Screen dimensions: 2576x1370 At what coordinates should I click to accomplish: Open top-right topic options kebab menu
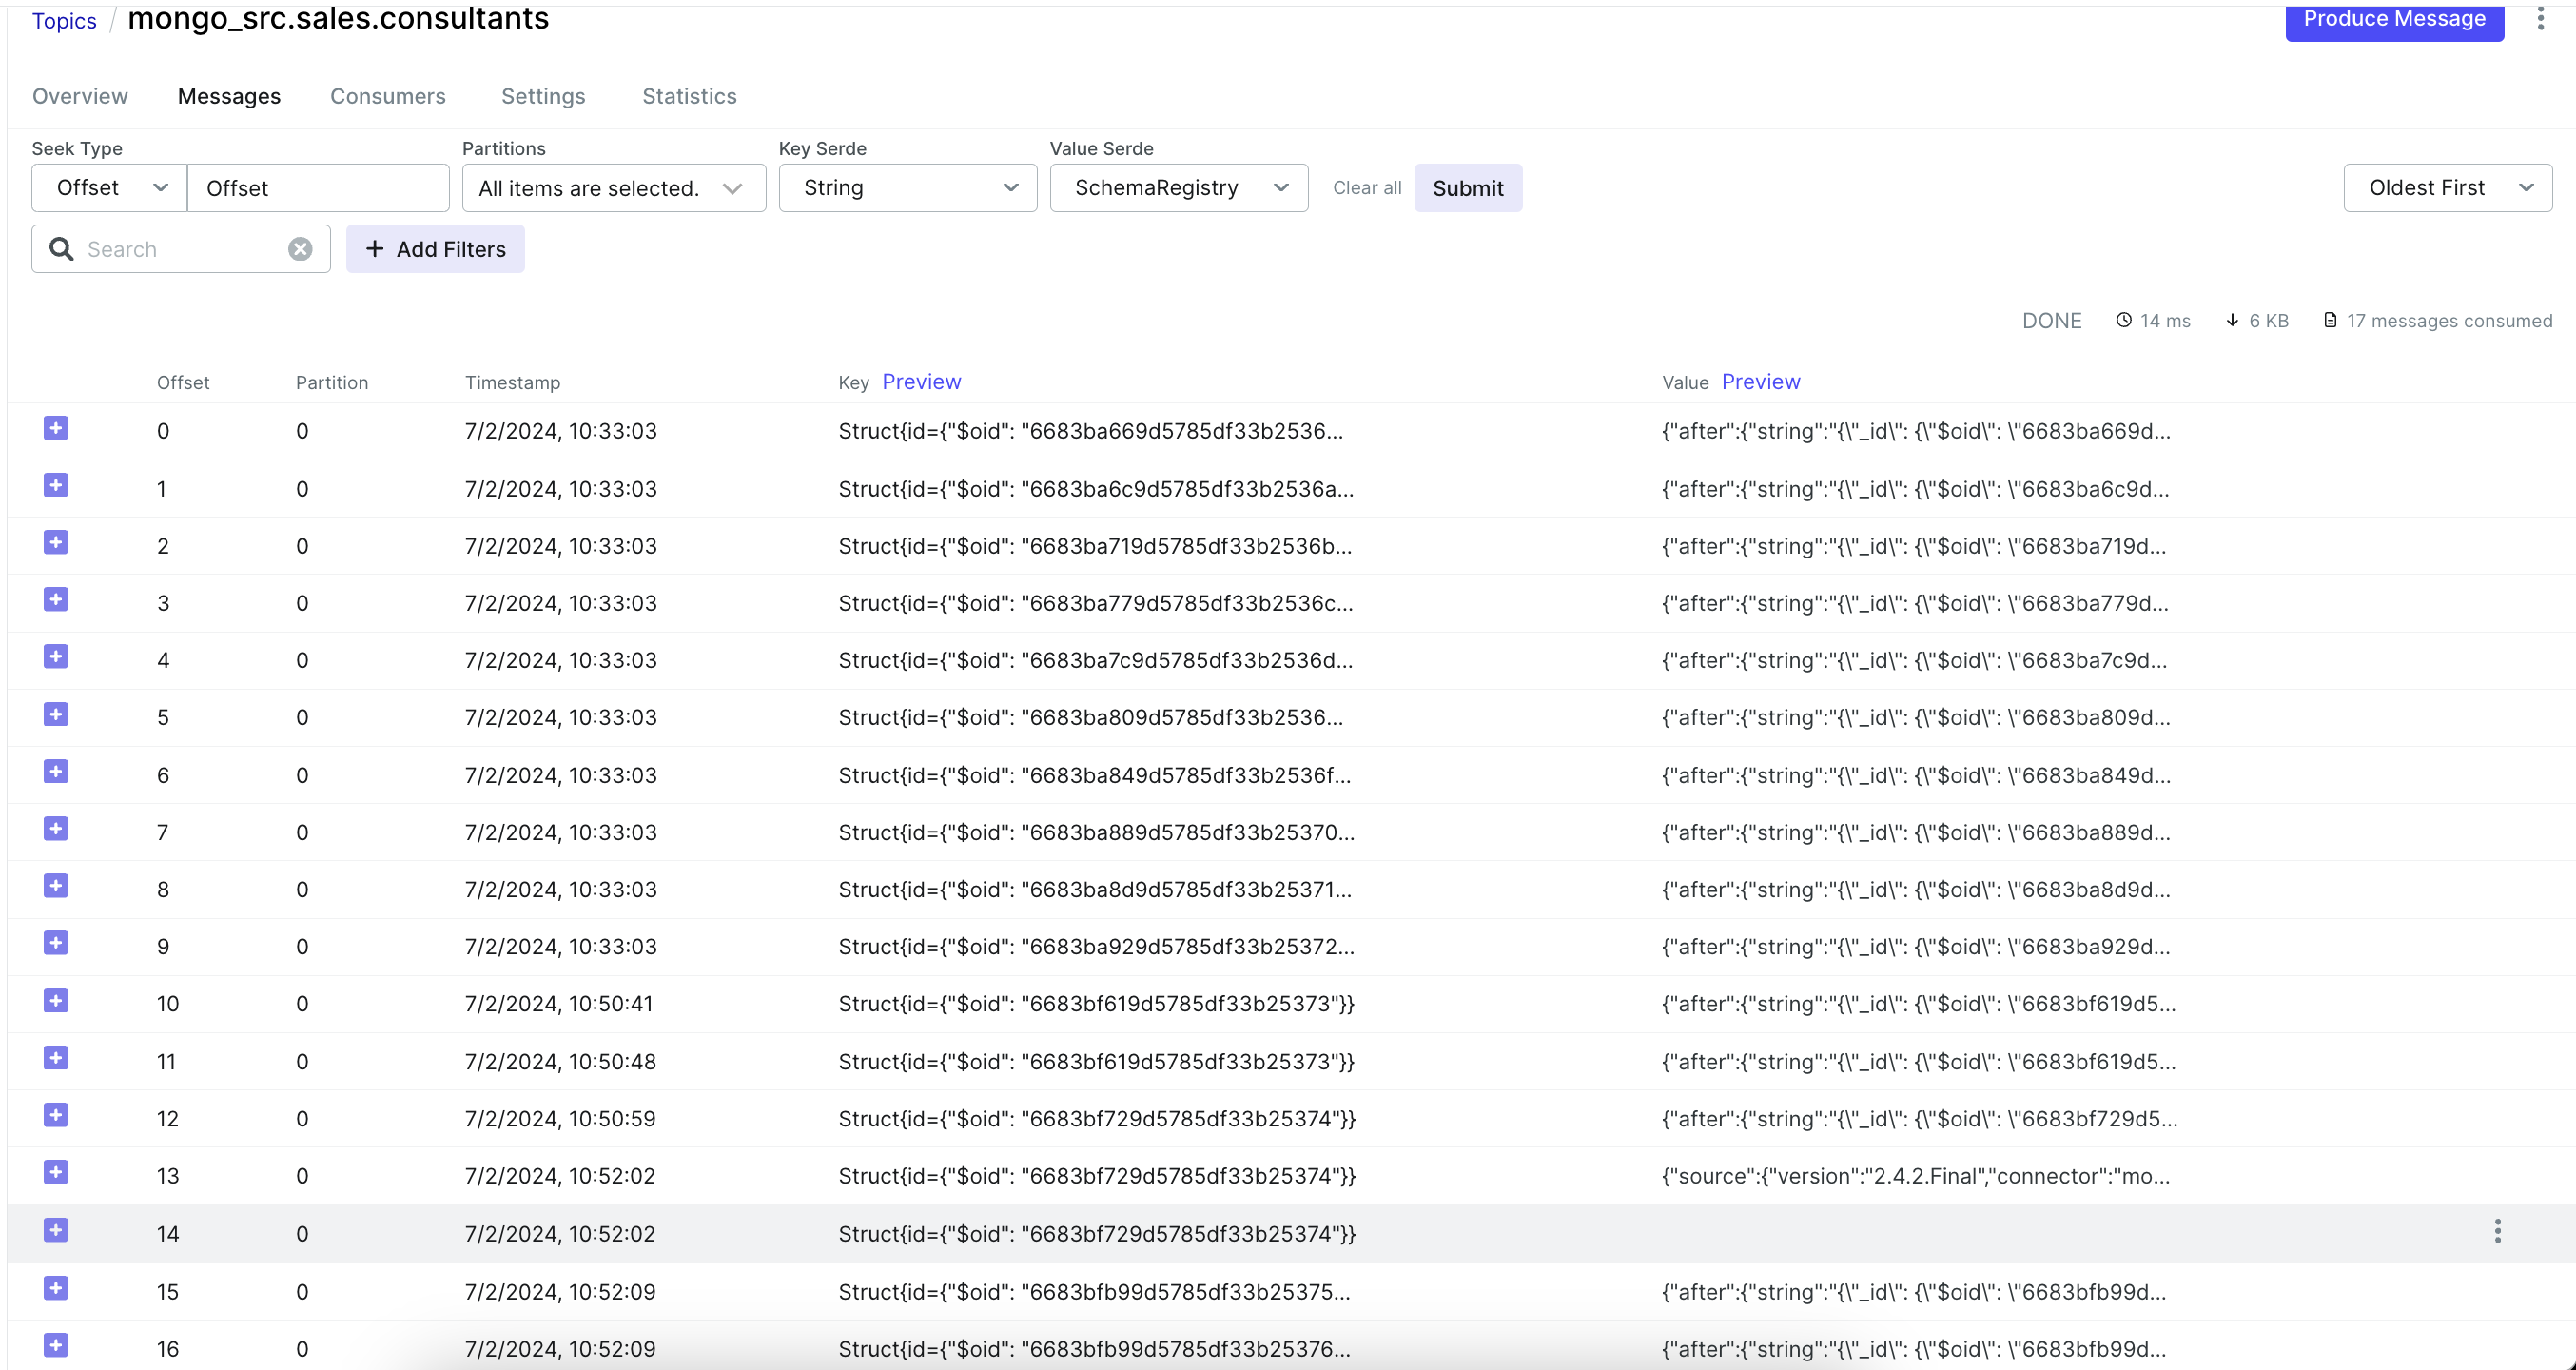pyautogui.click(x=2540, y=18)
